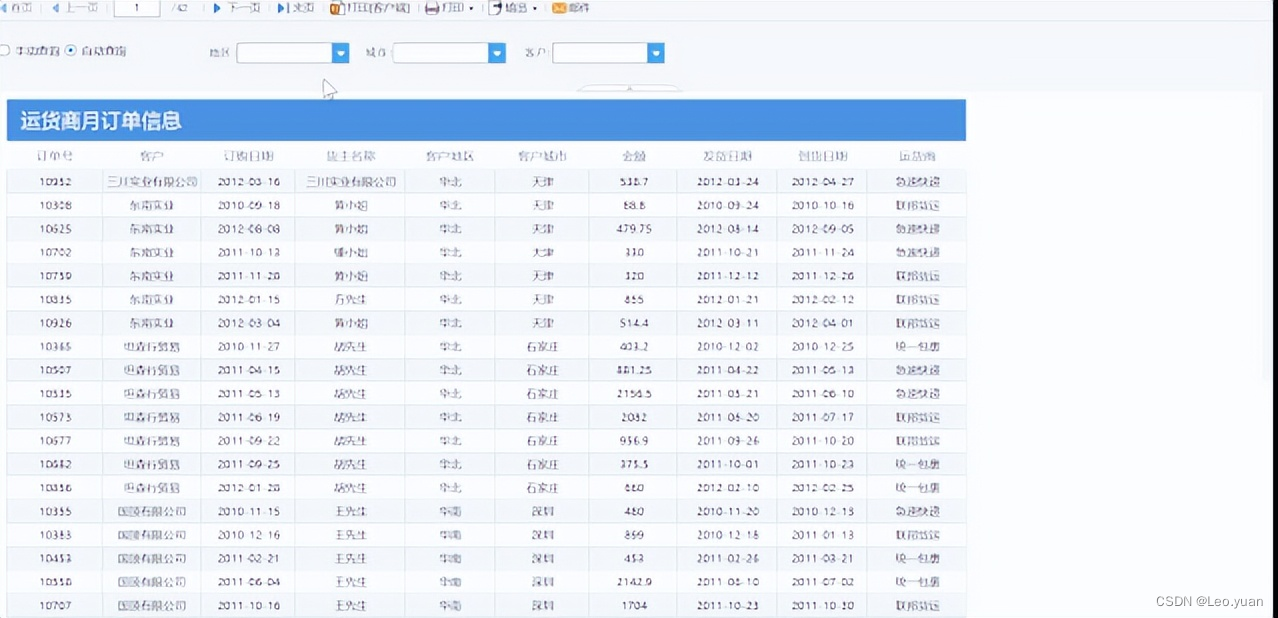The image size is (1278, 618).
Task: Open the 打印 print dropdown menu
Action: click(450, 8)
